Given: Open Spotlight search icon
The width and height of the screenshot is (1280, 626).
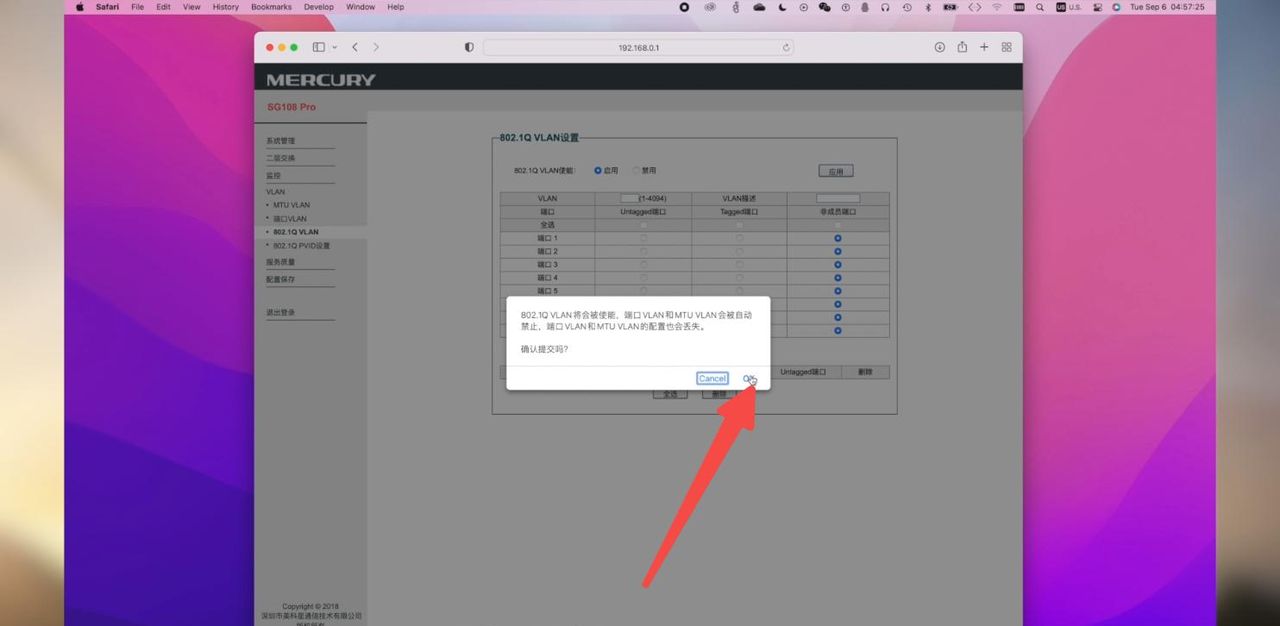Looking at the screenshot, I should pyautogui.click(x=1040, y=7).
